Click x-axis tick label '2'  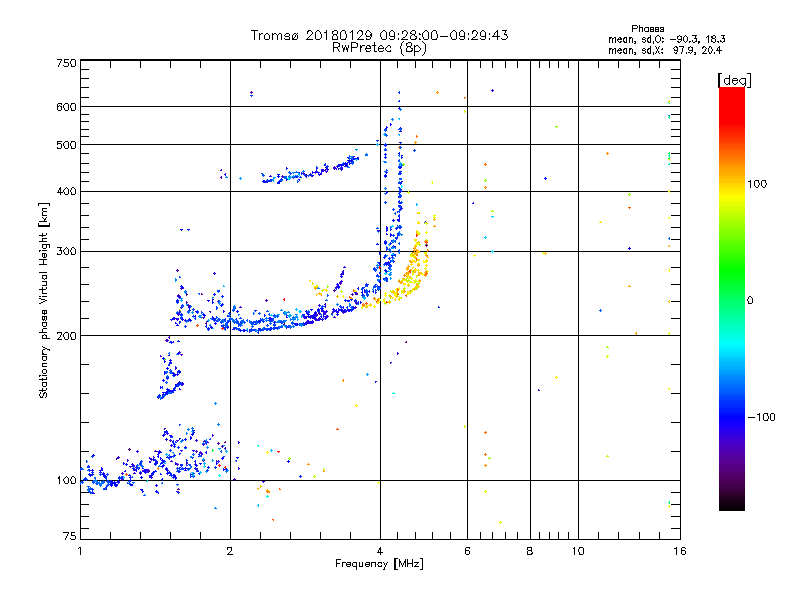230,551
